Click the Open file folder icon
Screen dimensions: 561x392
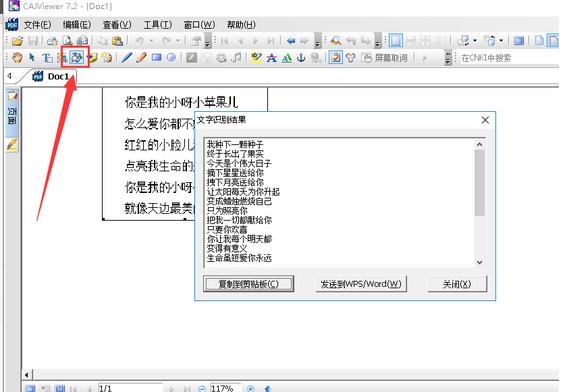(x=17, y=41)
